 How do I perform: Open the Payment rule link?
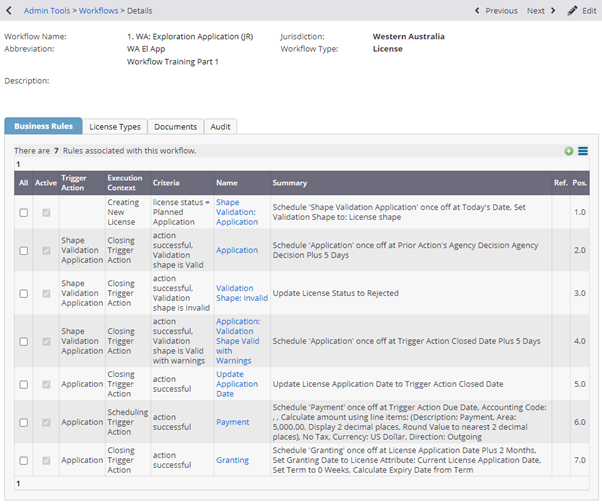[x=233, y=422]
